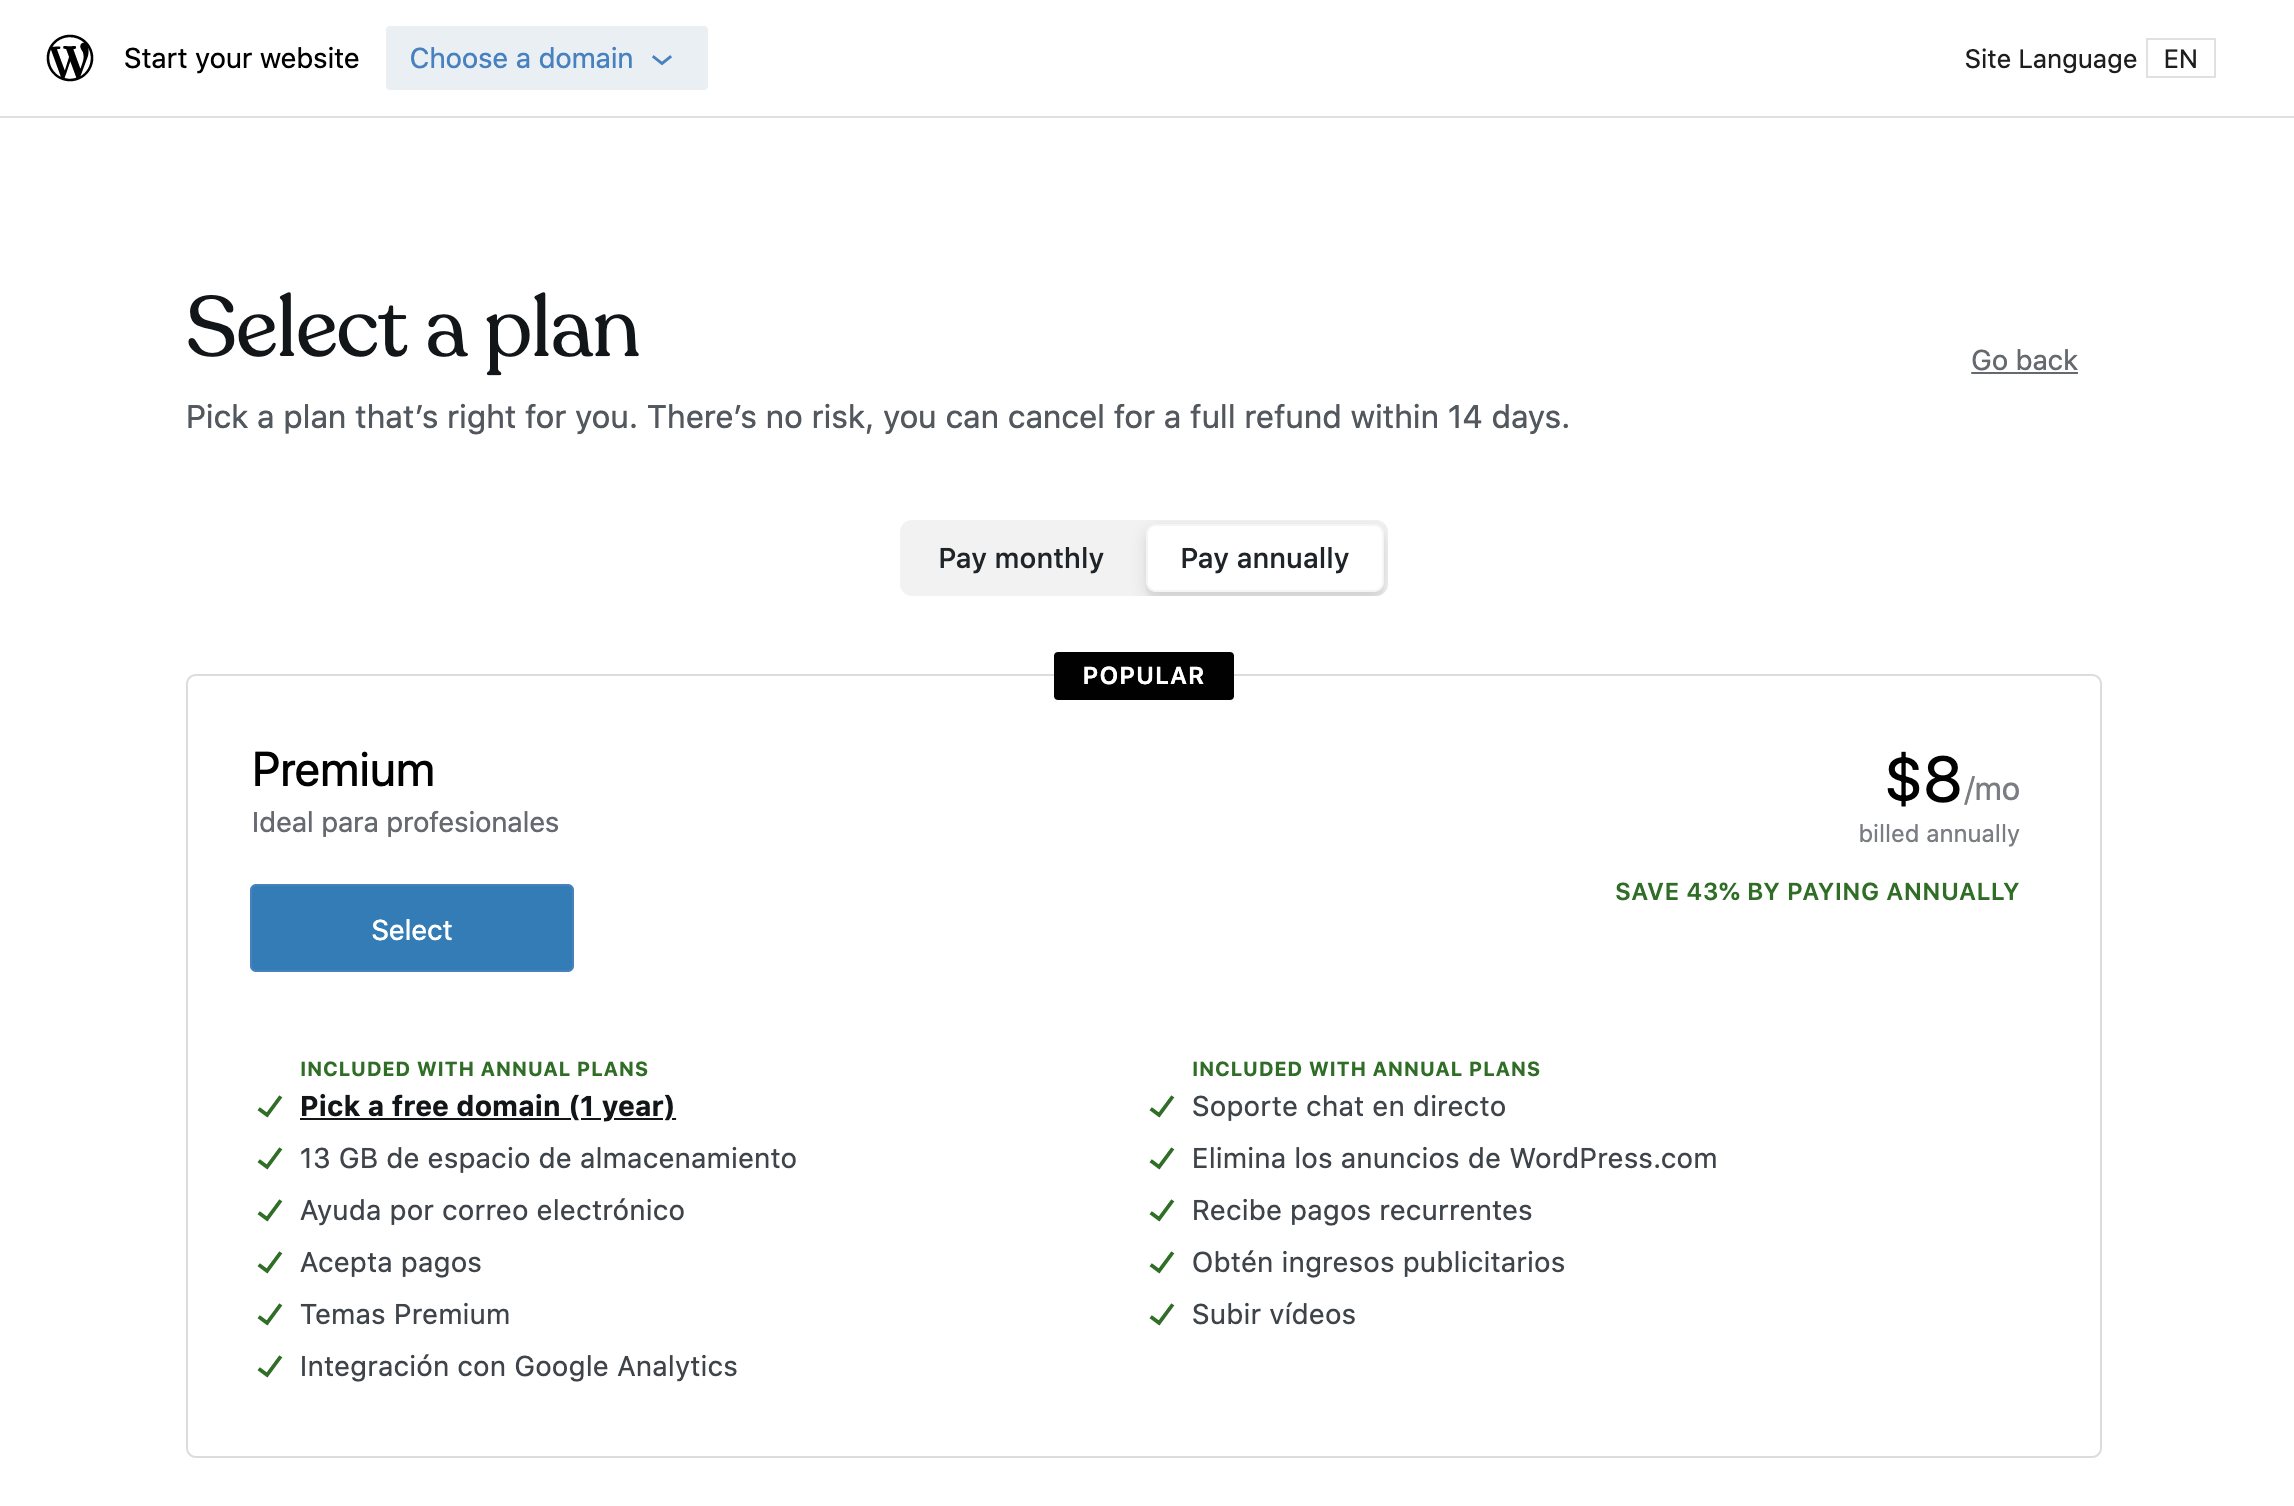Open the "Go back" link
This screenshot has height=1506, width=2294.
[x=2023, y=361]
